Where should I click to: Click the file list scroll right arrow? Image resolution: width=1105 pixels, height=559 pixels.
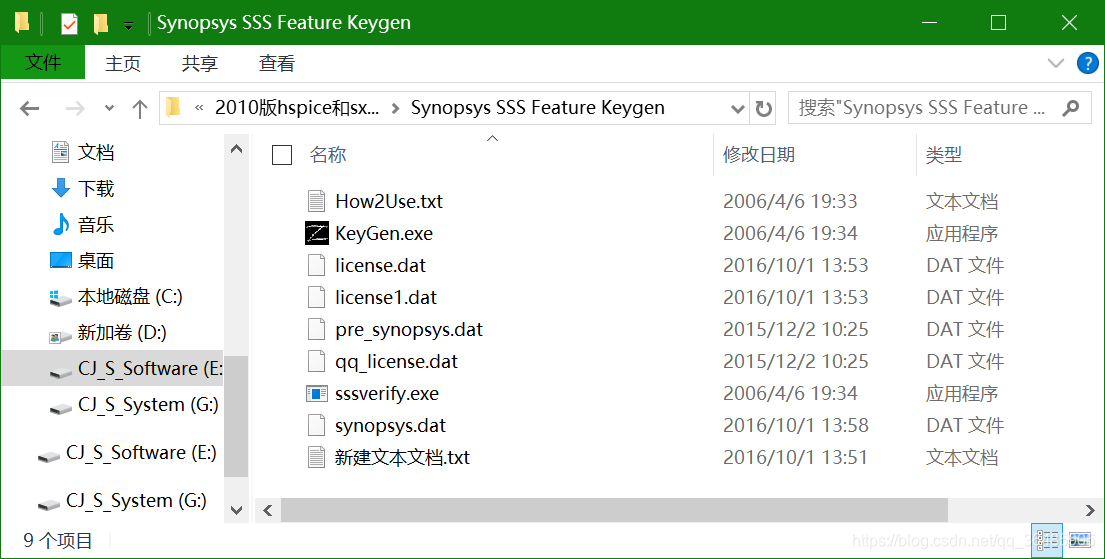1089,510
